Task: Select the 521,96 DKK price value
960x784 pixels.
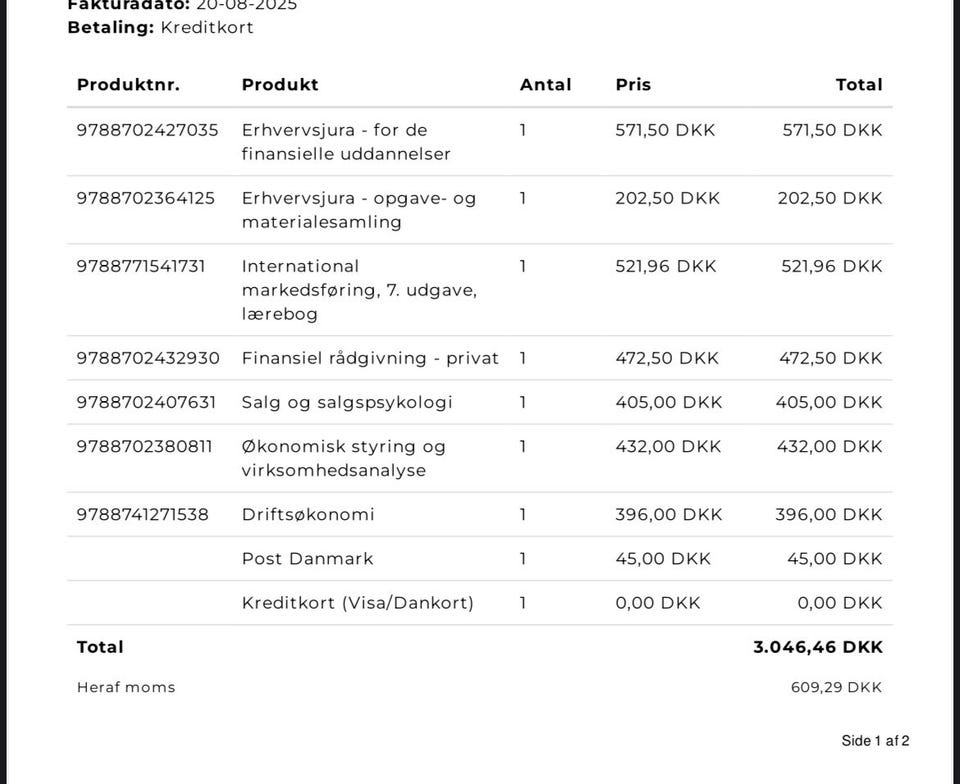Action: [x=666, y=266]
